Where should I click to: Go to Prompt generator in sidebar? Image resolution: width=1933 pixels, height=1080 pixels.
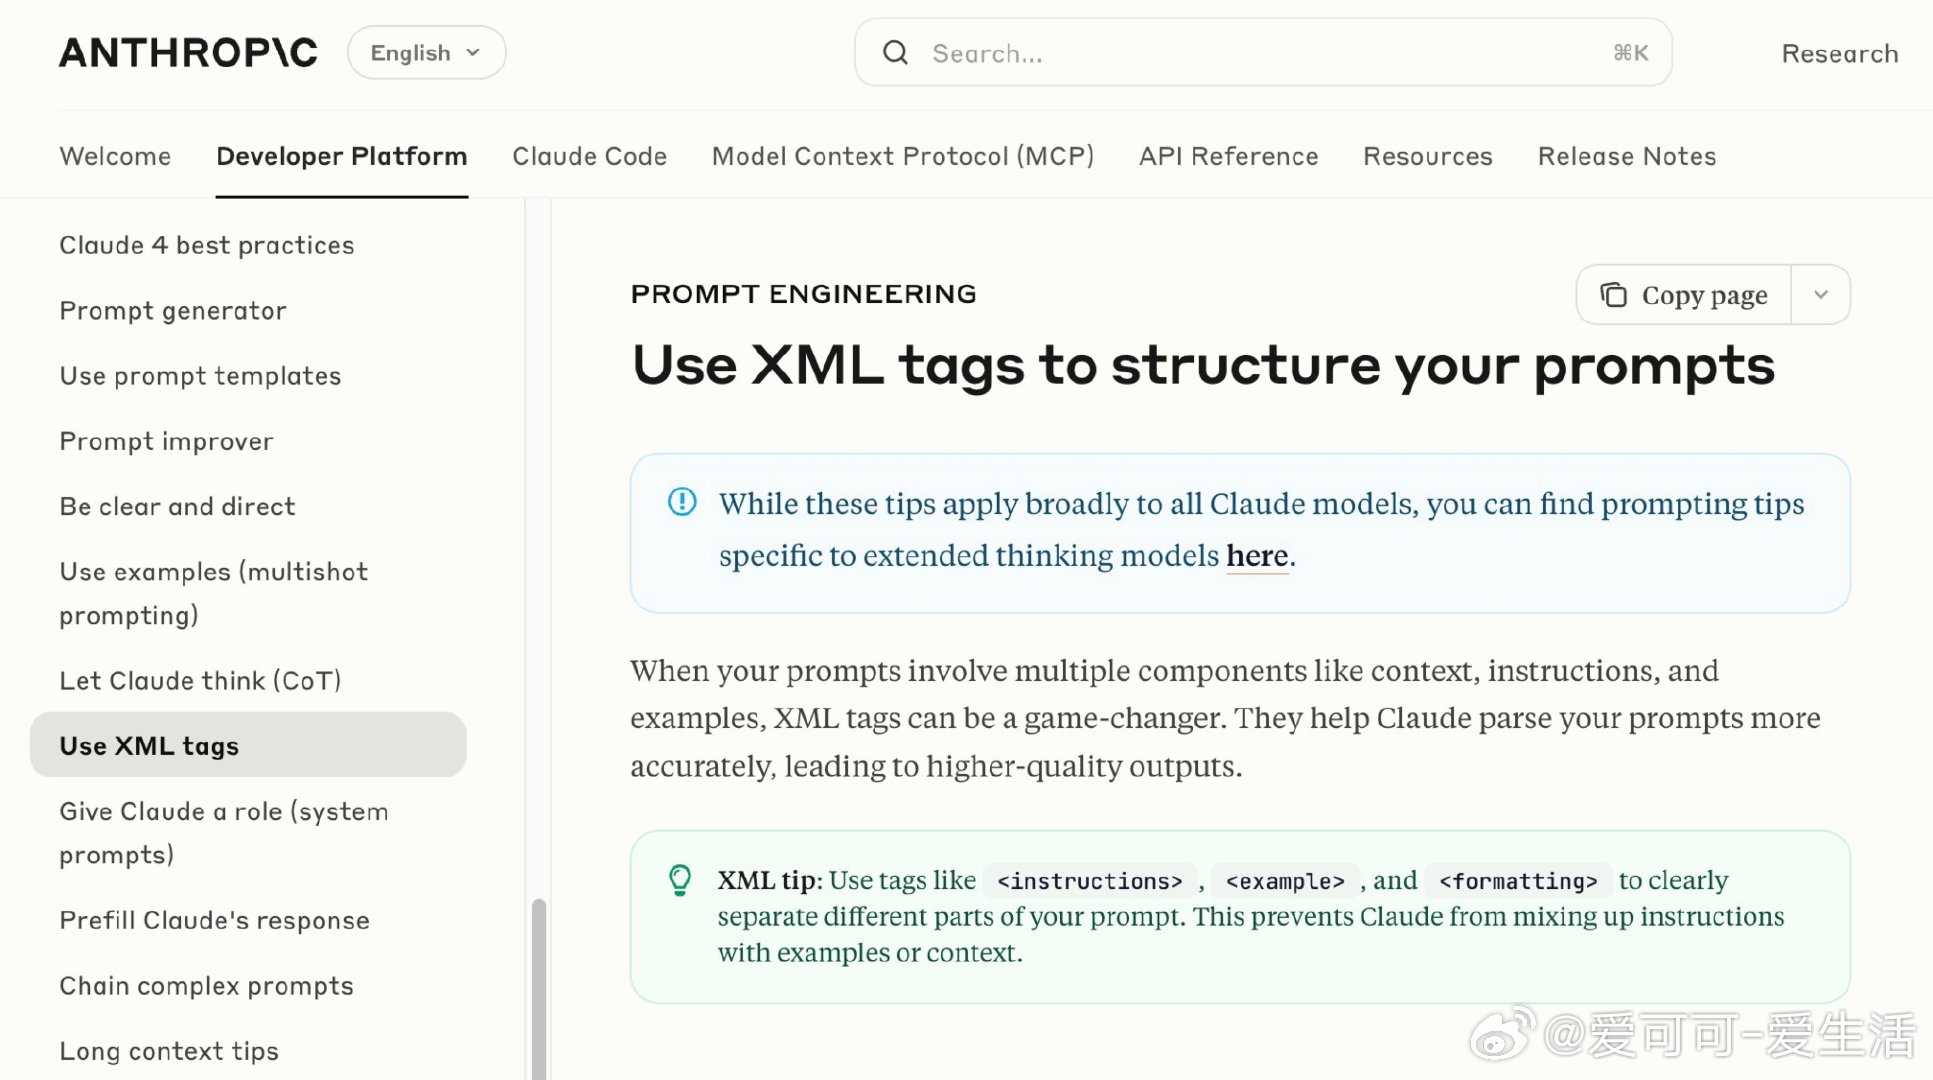point(173,311)
